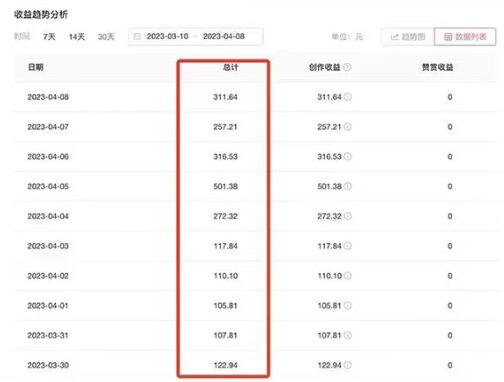Select the 2023-04-03 date cell
Image resolution: width=504 pixels, height=382 pixels.
[48, 246]
